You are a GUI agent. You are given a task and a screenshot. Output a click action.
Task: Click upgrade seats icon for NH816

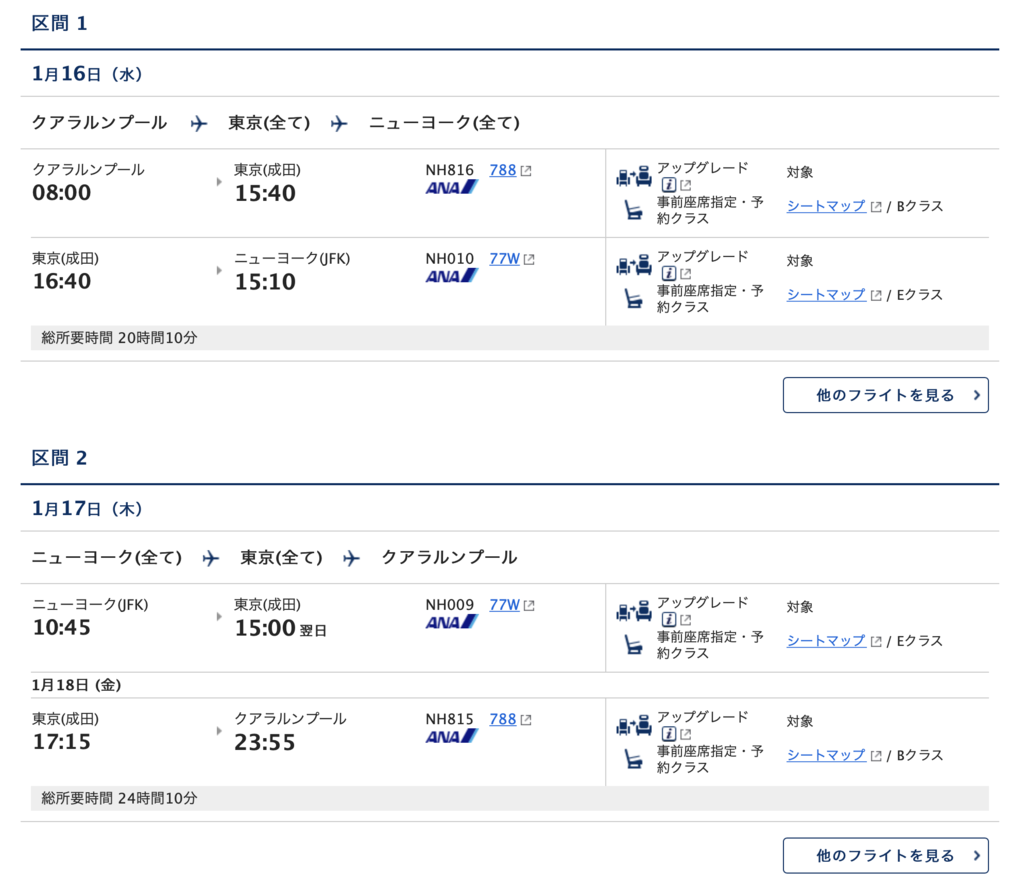tap(633, 176)
